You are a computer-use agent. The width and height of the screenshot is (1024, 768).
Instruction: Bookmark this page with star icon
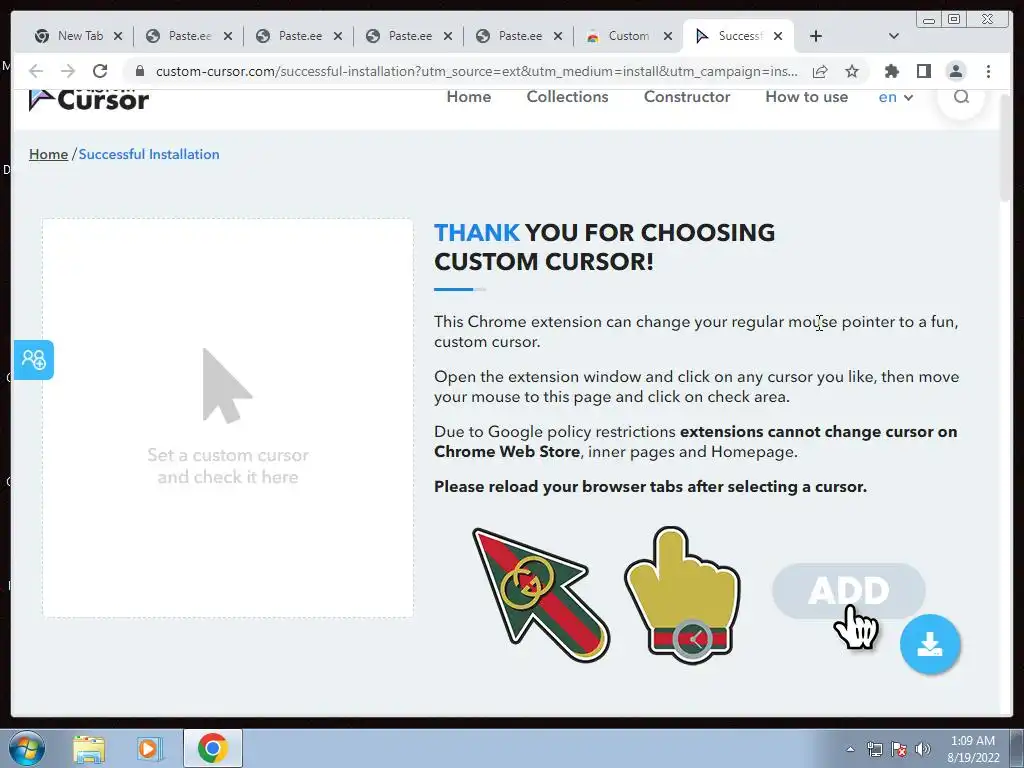pos(852,71)
